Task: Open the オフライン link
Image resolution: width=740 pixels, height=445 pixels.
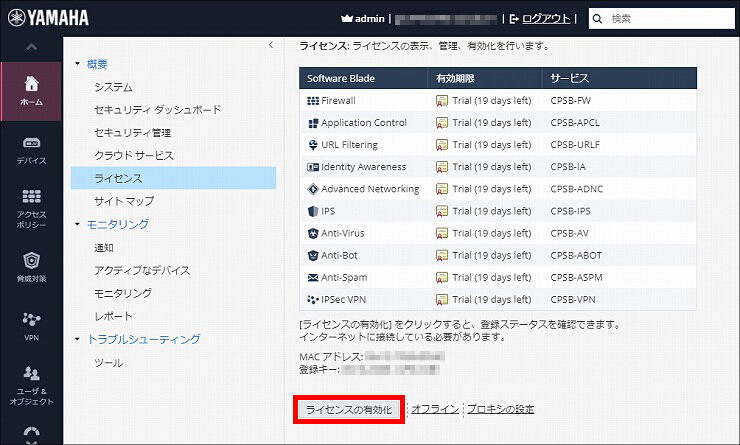Action: tap(435, 409)
